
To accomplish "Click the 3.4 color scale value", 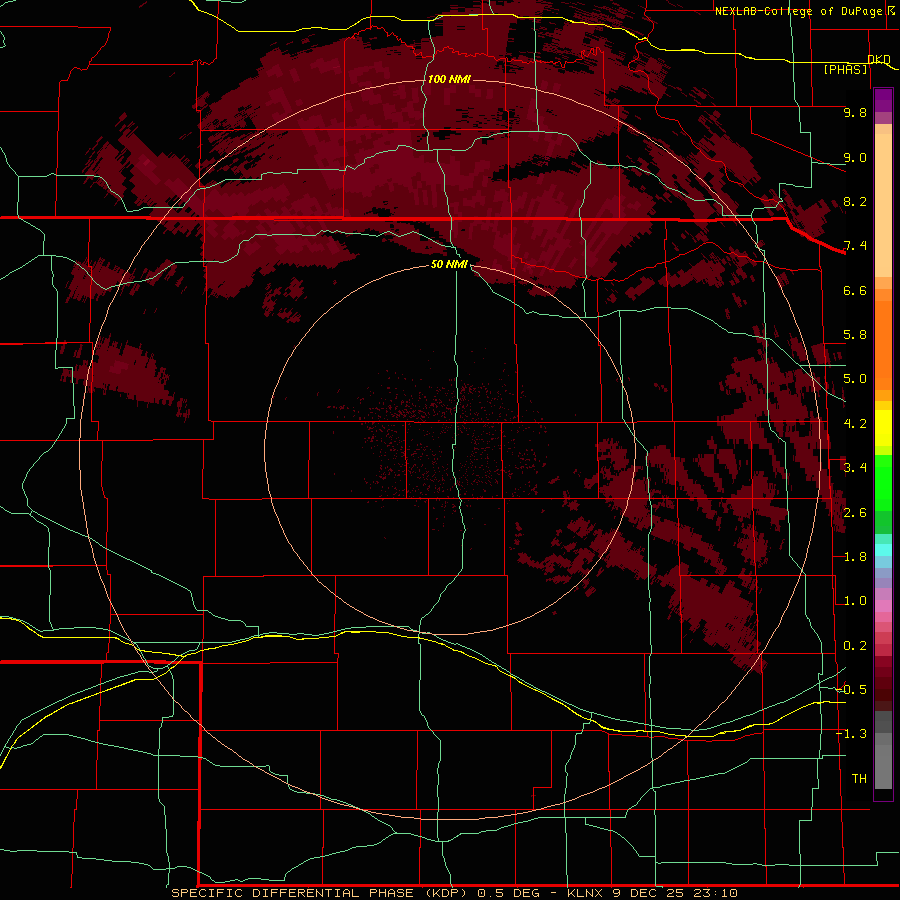I will coord(855,468).
